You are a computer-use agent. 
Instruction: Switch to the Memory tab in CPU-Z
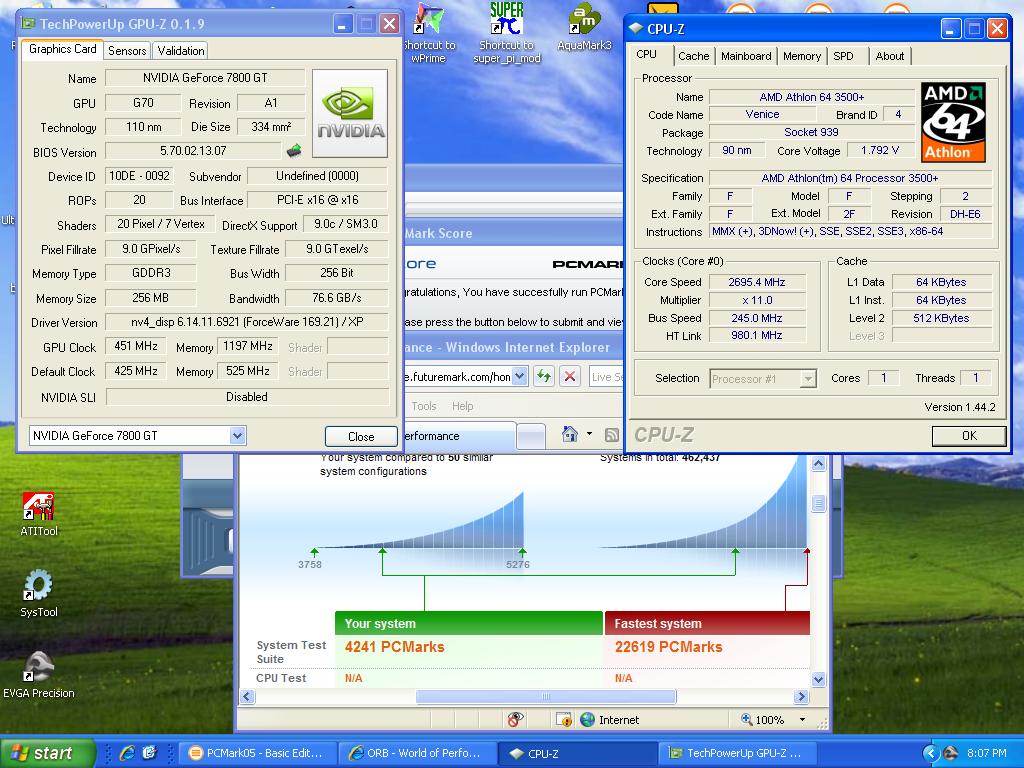pyautogui.click(x=801, y=56)
